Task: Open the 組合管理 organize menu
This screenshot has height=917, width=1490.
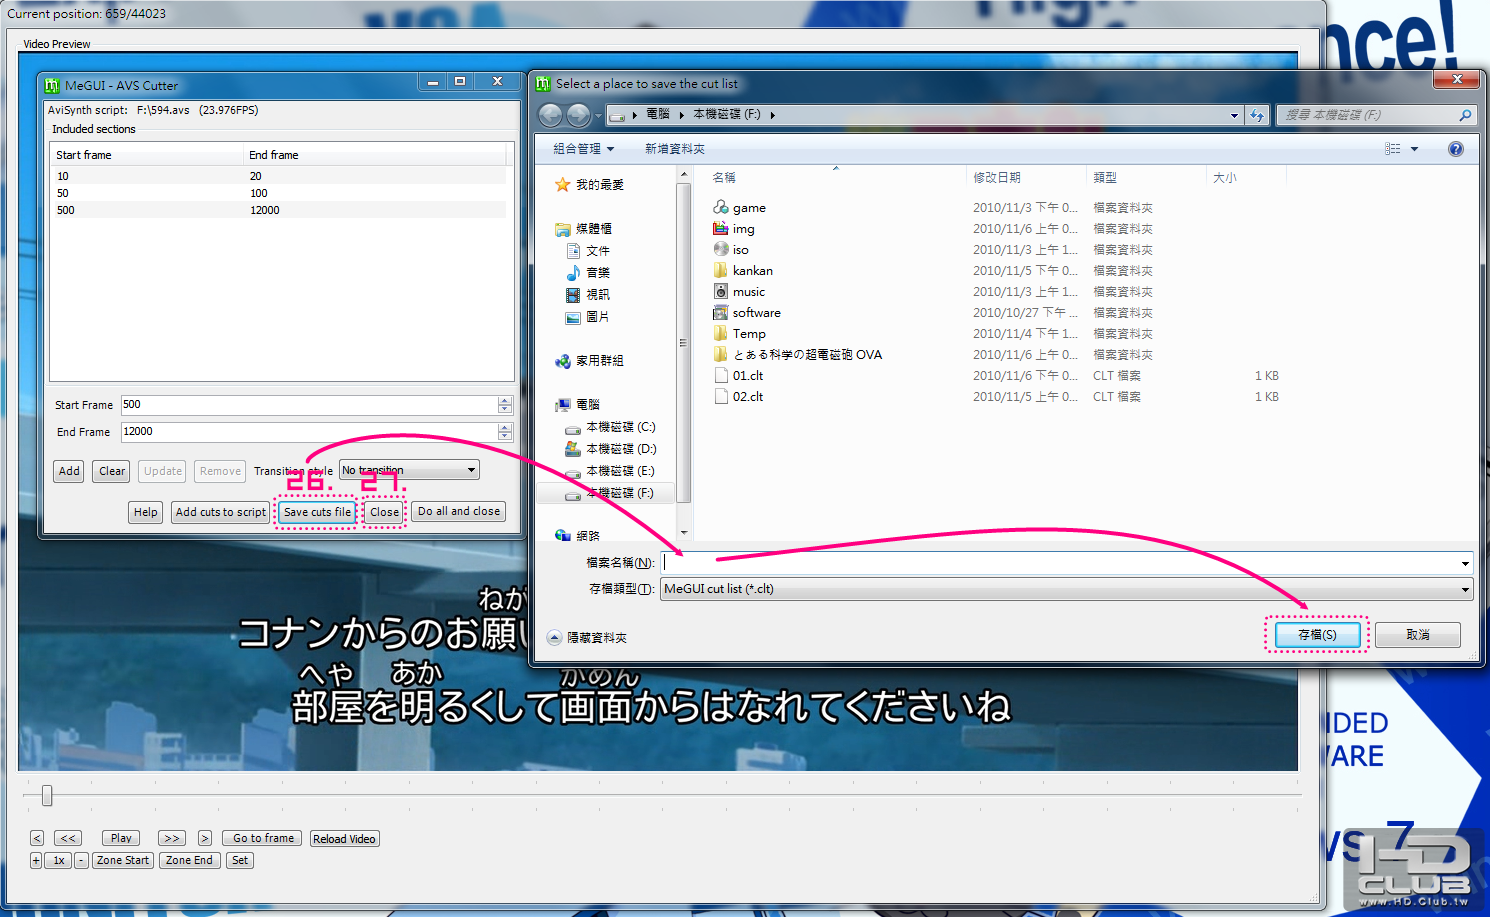Action: [583, 149]
